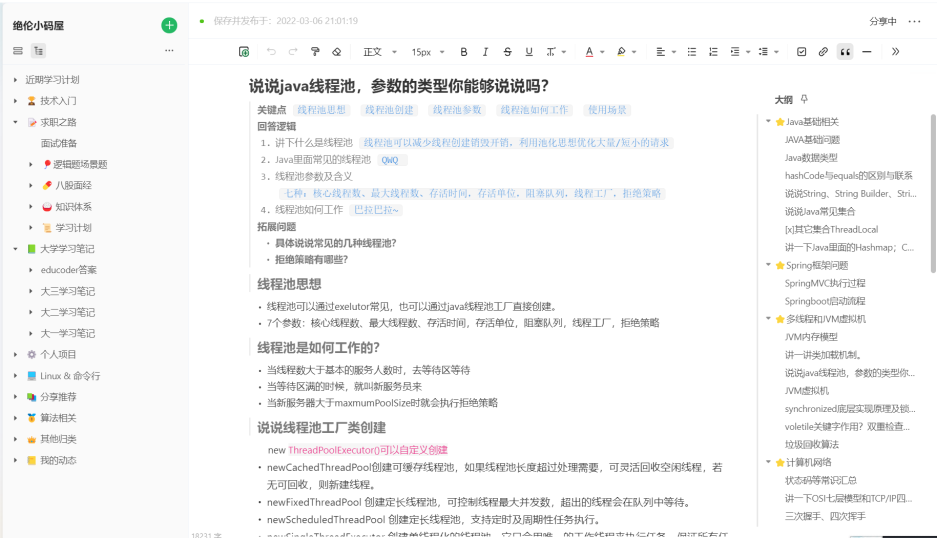
Task: Click the 分享中 share button
Action: point(882,21)
